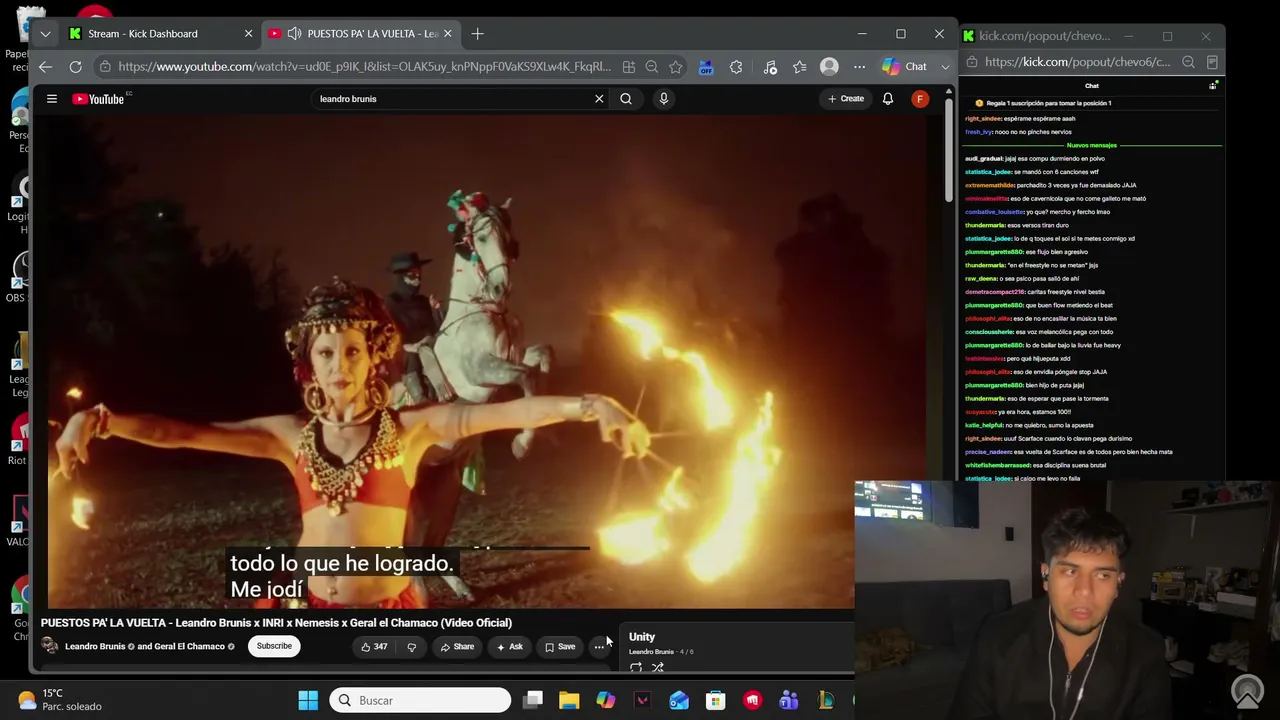Click the YouTube page vertical scrollbar
This screenshot has width=1280, height=720.
tap(949, 150)
